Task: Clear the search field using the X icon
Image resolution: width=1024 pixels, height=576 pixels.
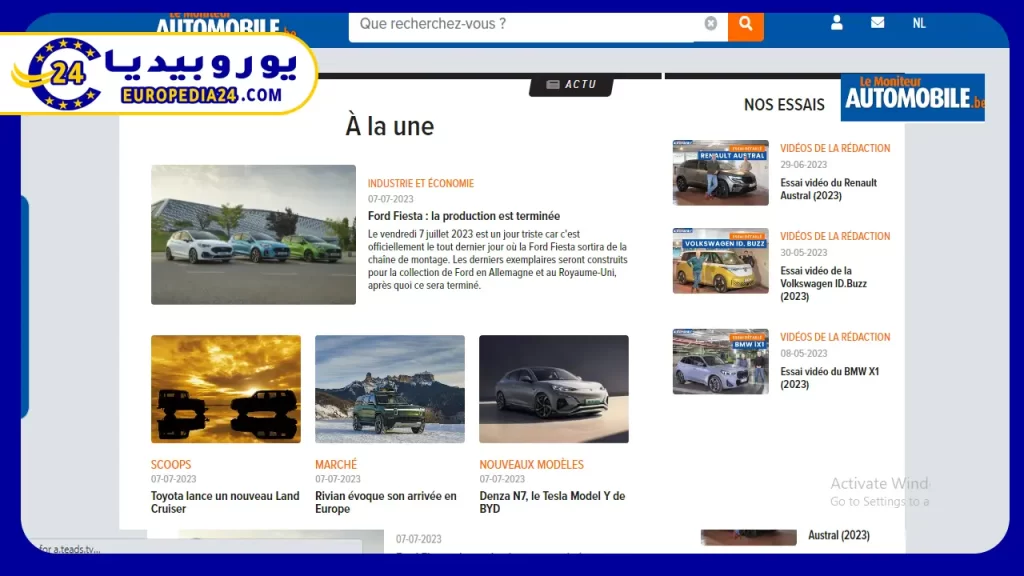Action: [x=710, y=23]
